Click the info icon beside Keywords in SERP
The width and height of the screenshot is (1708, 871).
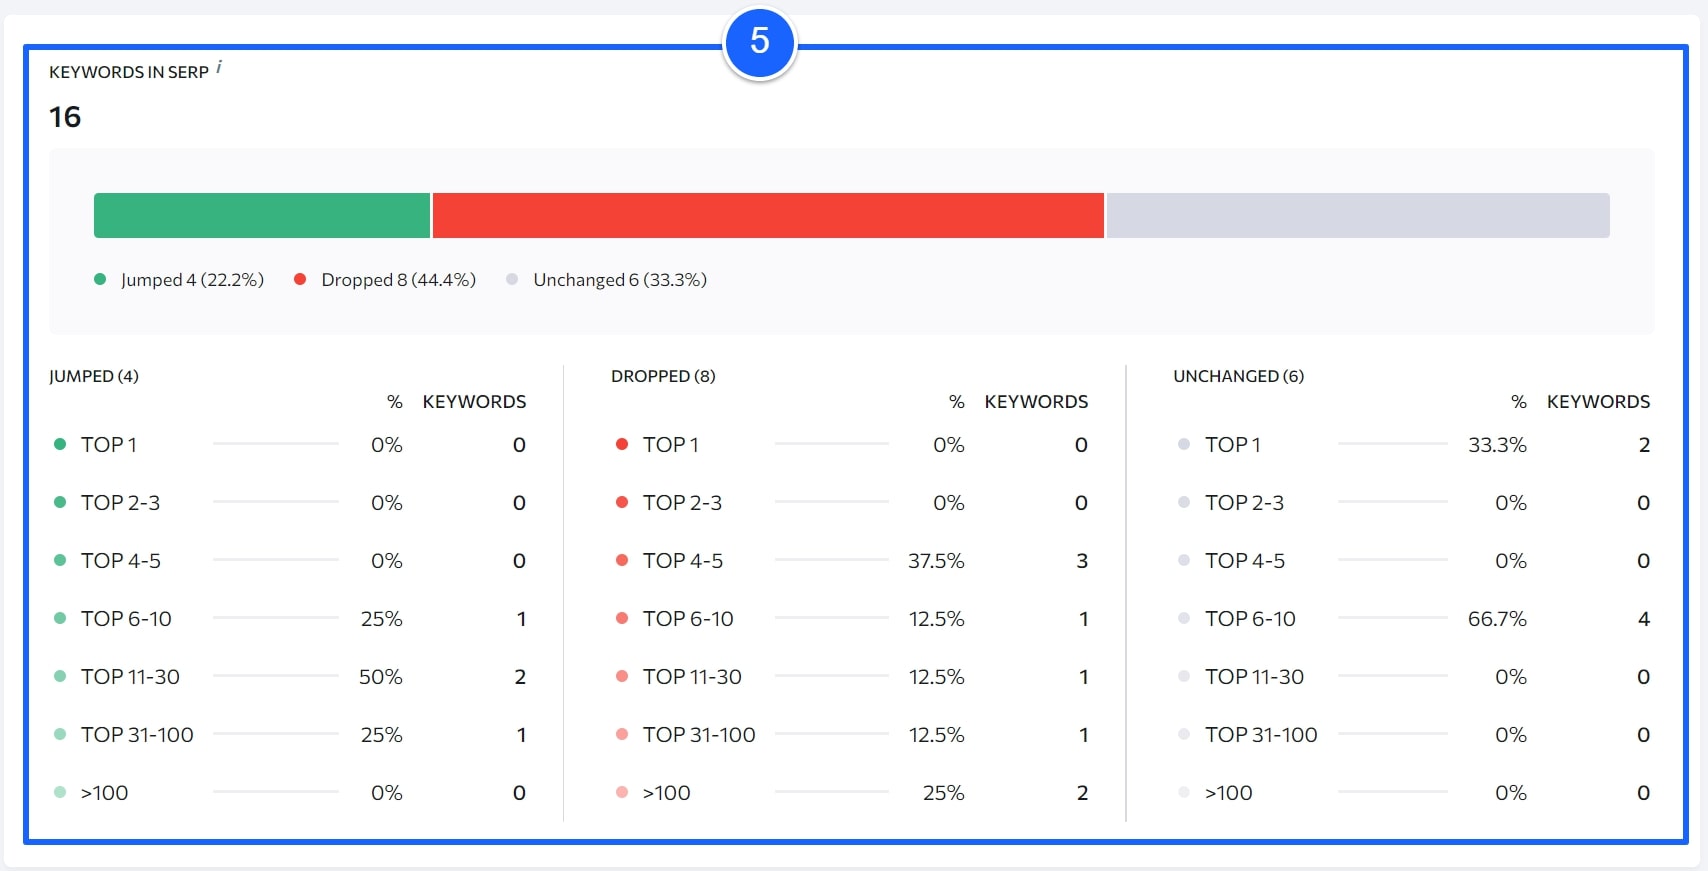[x=219, y=67]
